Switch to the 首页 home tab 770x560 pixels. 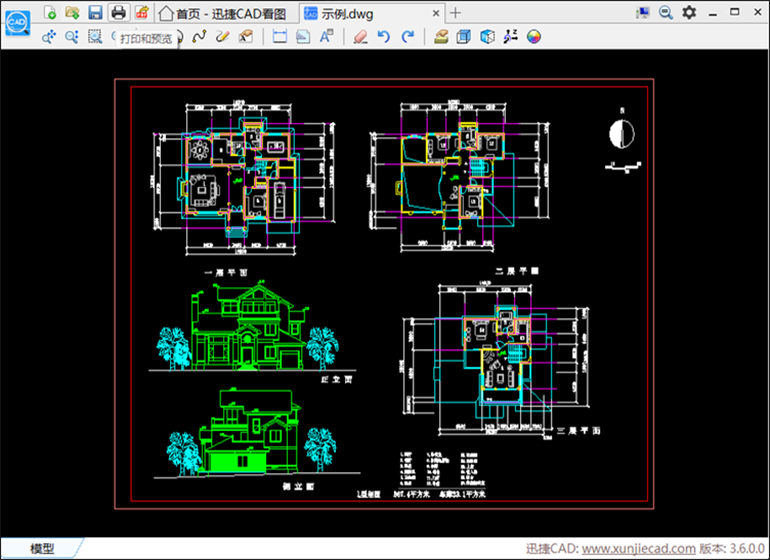coord(226,13)
